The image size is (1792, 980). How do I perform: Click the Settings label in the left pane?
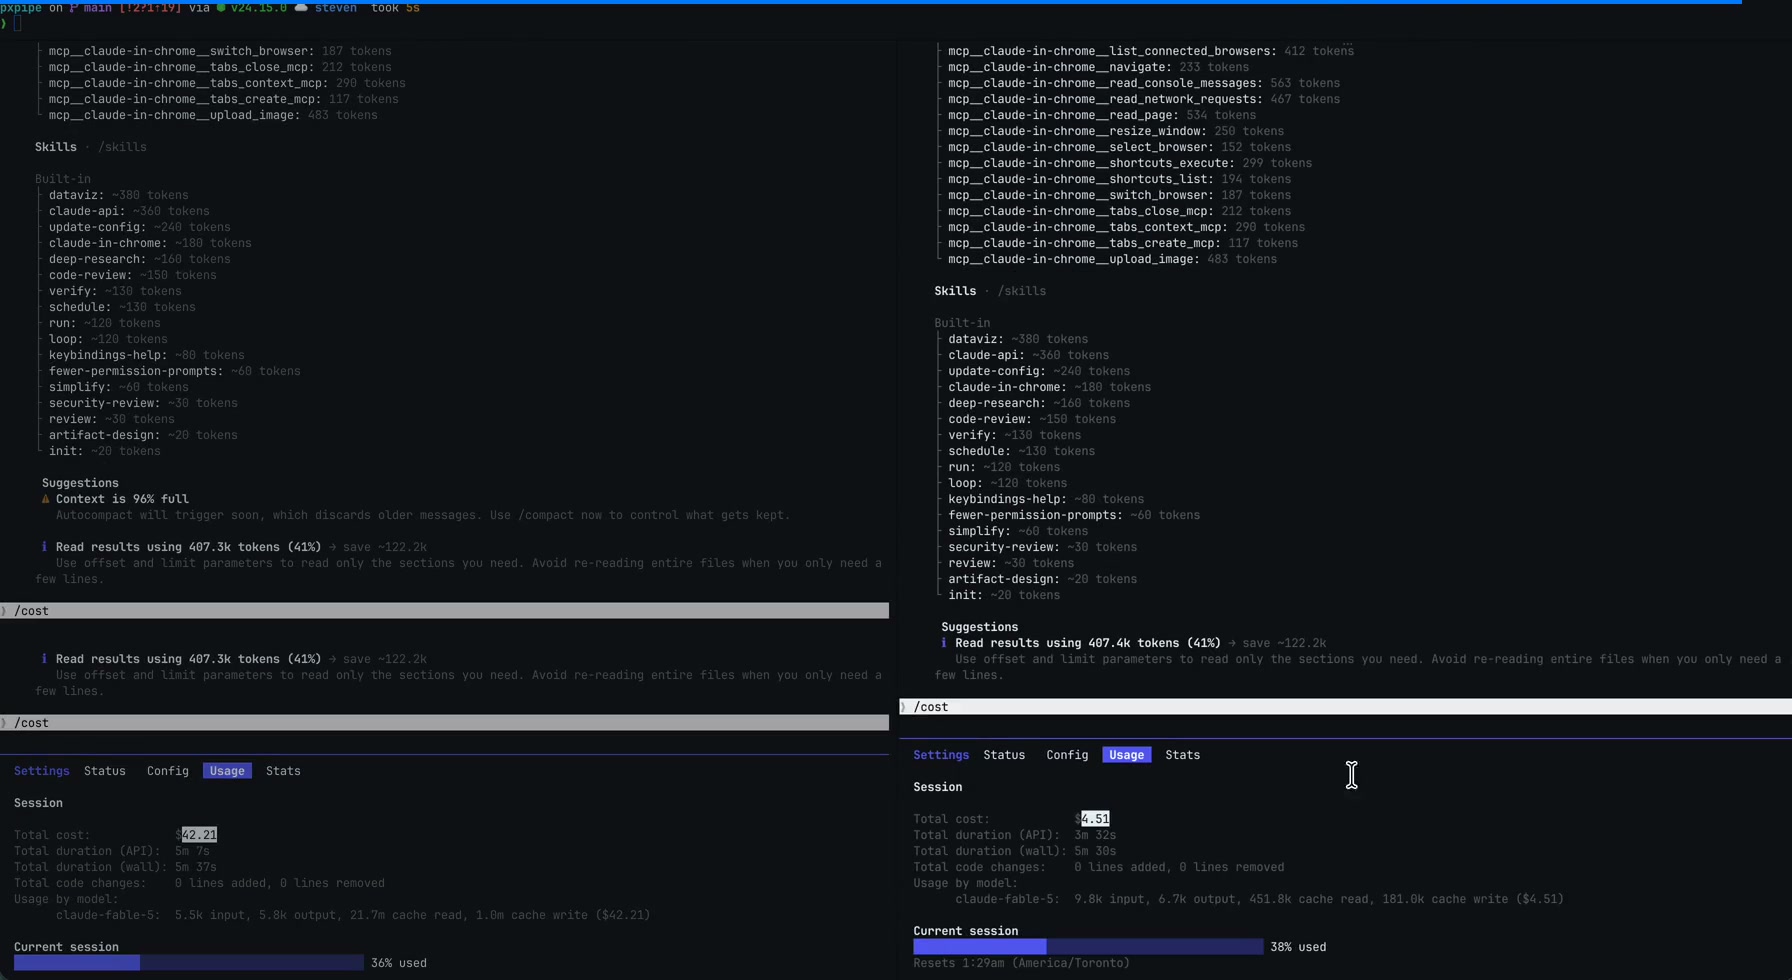click(42, 771)
